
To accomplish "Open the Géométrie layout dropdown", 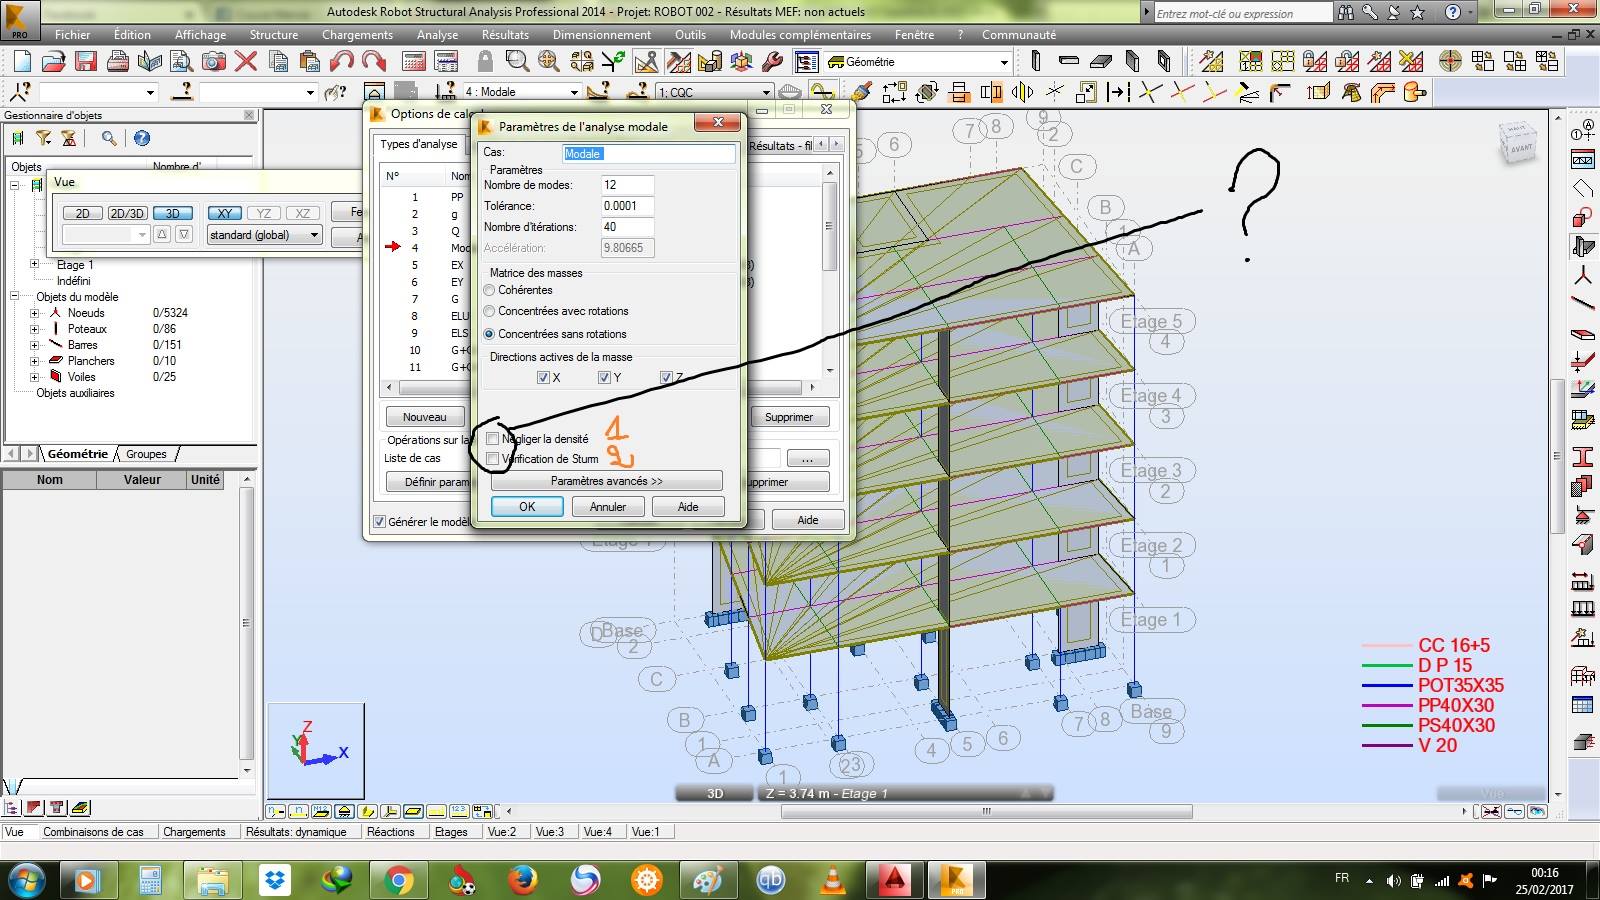I will tap(1004, 62).
